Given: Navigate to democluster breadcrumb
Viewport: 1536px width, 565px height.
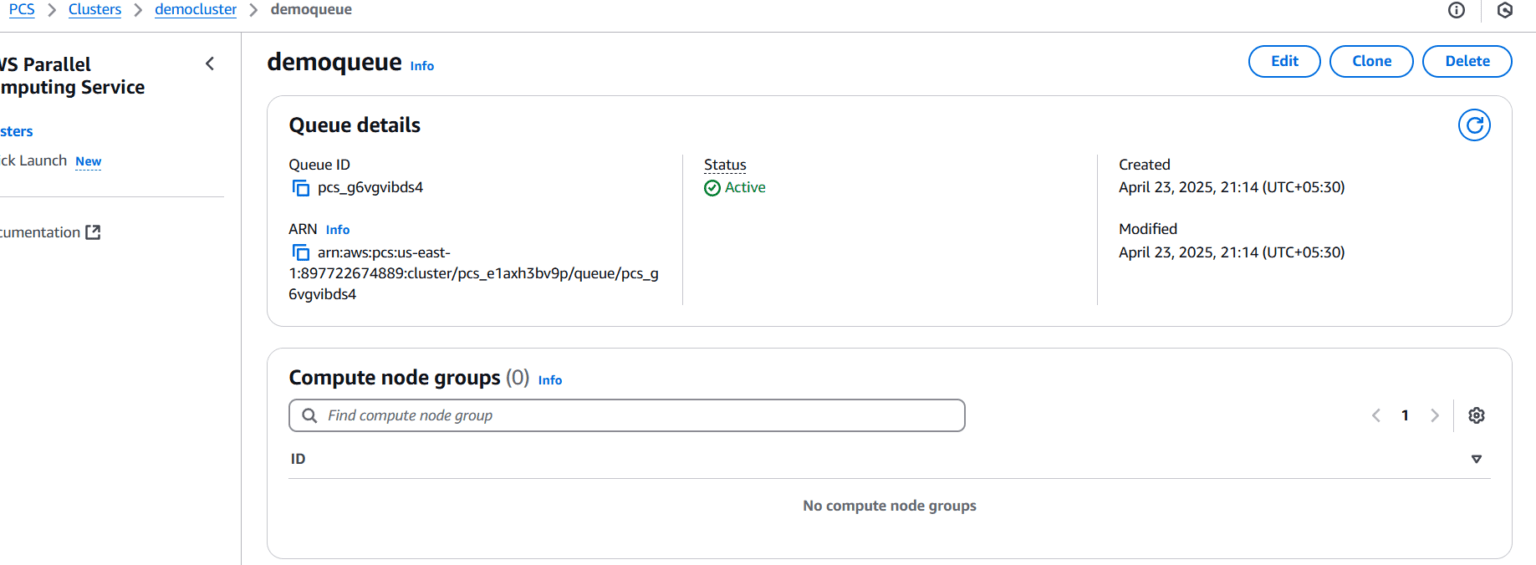Looking at the screenshot, I should [x=196, y=10].
